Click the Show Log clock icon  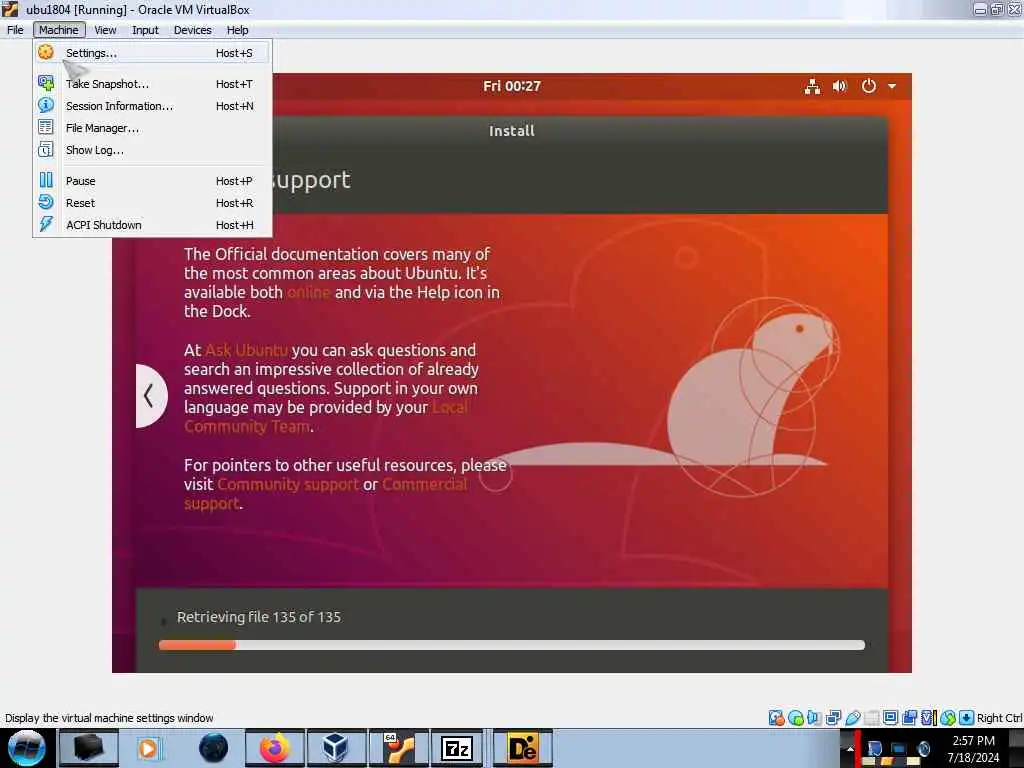tap(46, 150)
